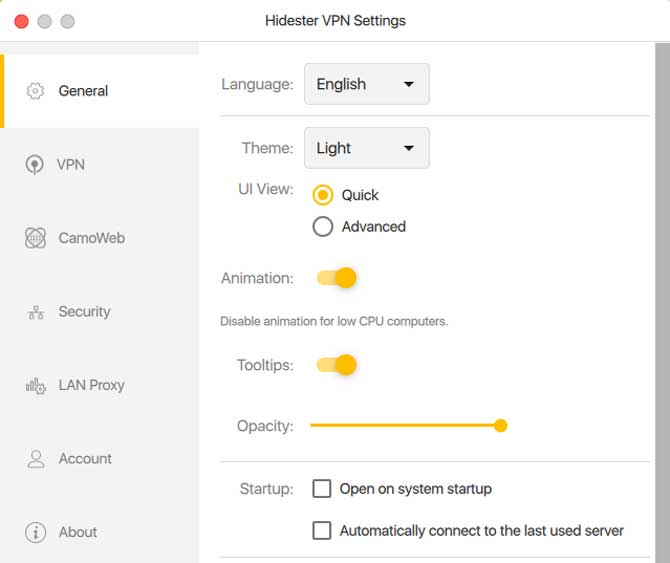The image size is (670, 563).
Task: Check Automatically connect to last used server
Action: tap(322, 531)
